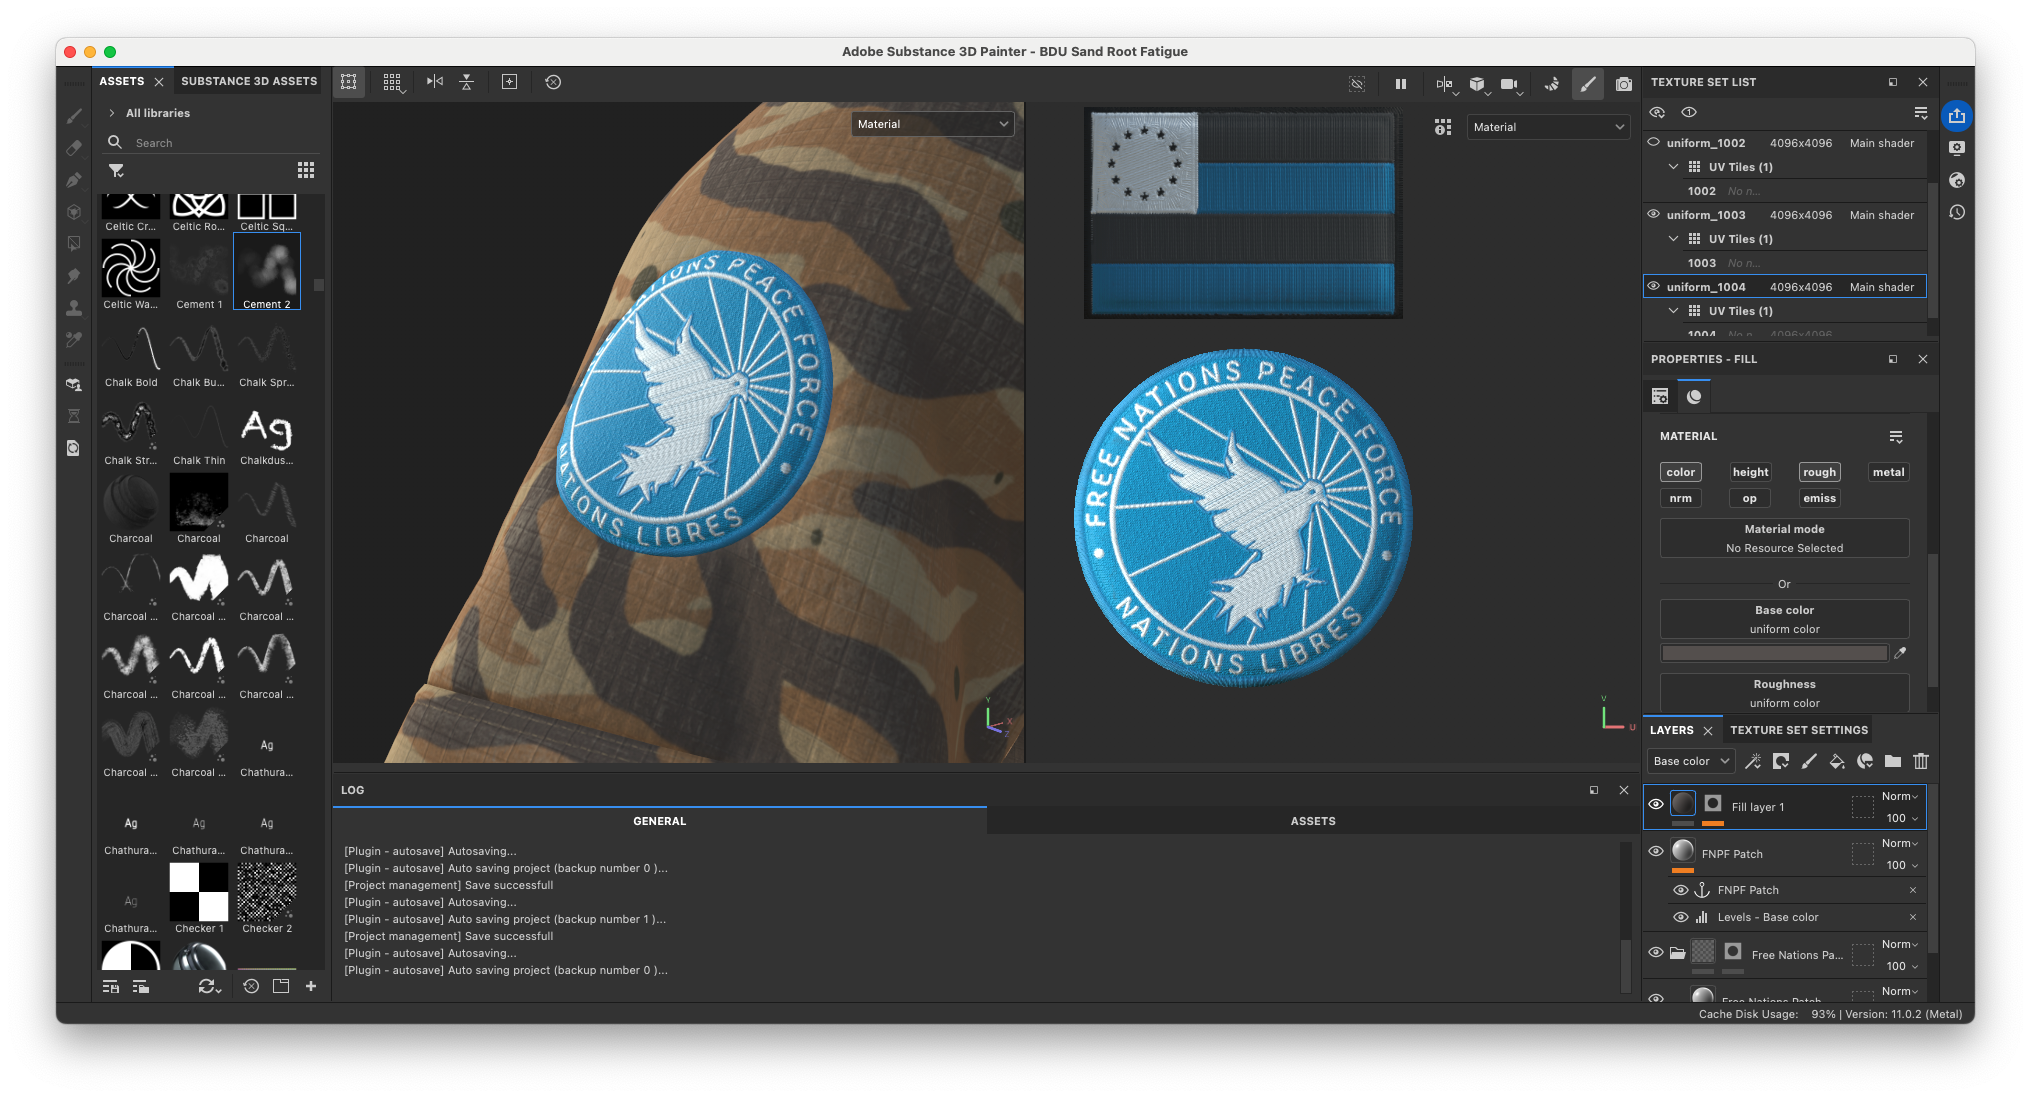The width and height of the screenshot is (2031, 1098).
Task: Select the Eraser tool in left toolbar
Action: (74, 148)
